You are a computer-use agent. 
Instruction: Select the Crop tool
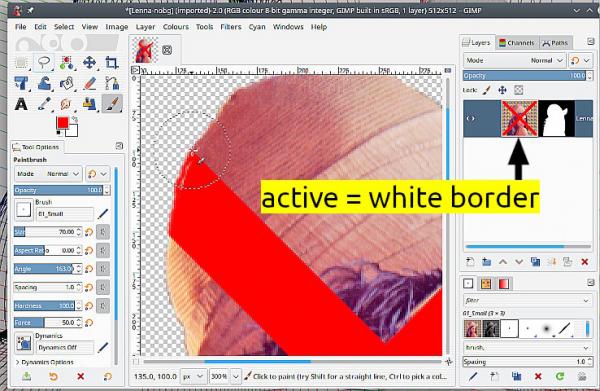tap(112, 62)
